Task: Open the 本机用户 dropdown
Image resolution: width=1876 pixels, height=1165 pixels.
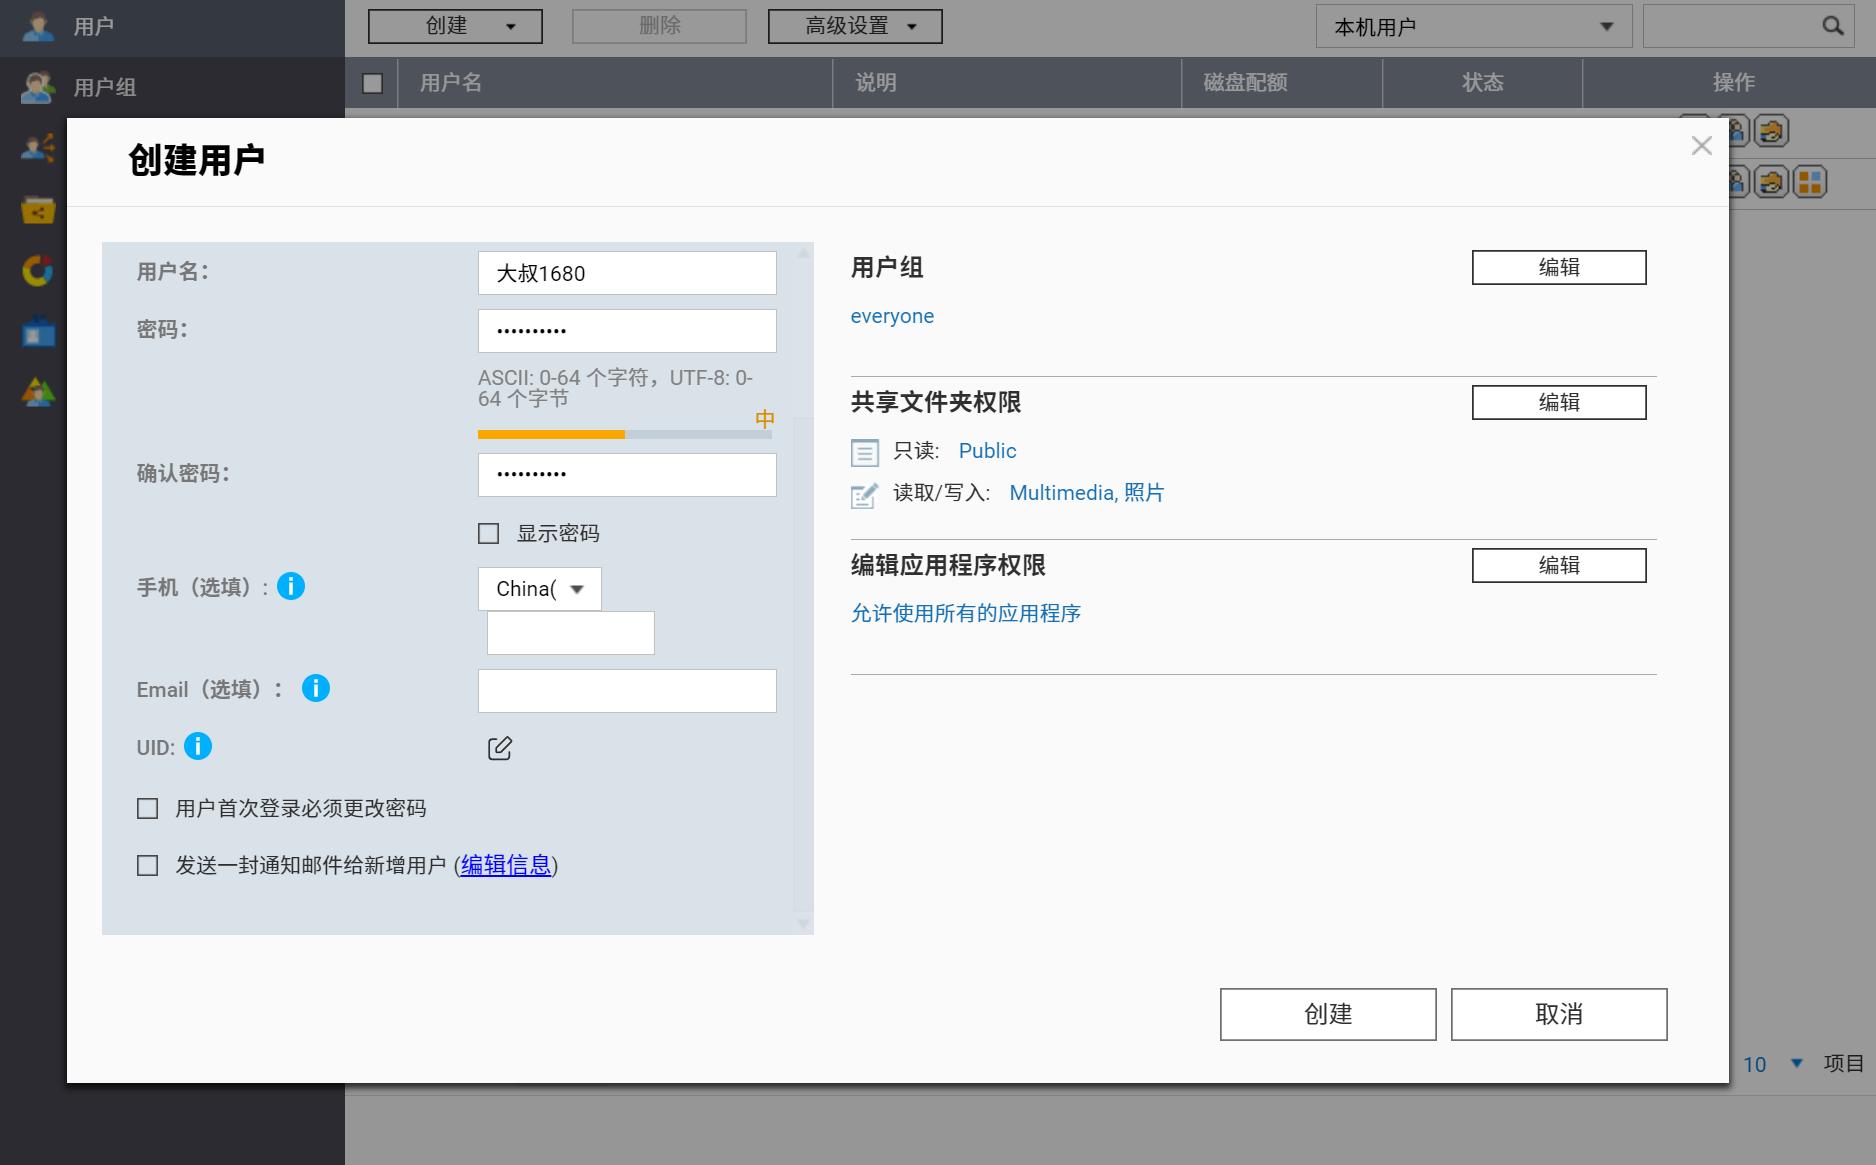Action: click(x=1472, y=26)
